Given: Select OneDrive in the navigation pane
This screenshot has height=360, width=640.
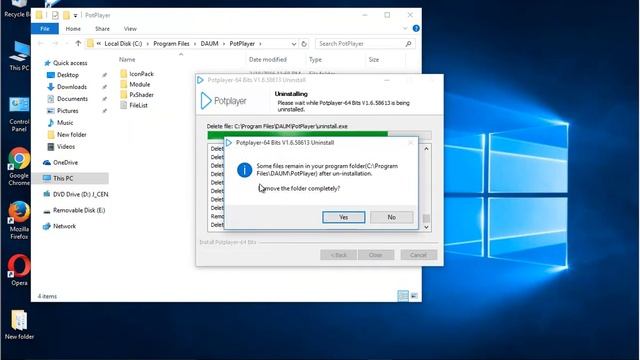Looking at the screenshot, I should 60,162.
